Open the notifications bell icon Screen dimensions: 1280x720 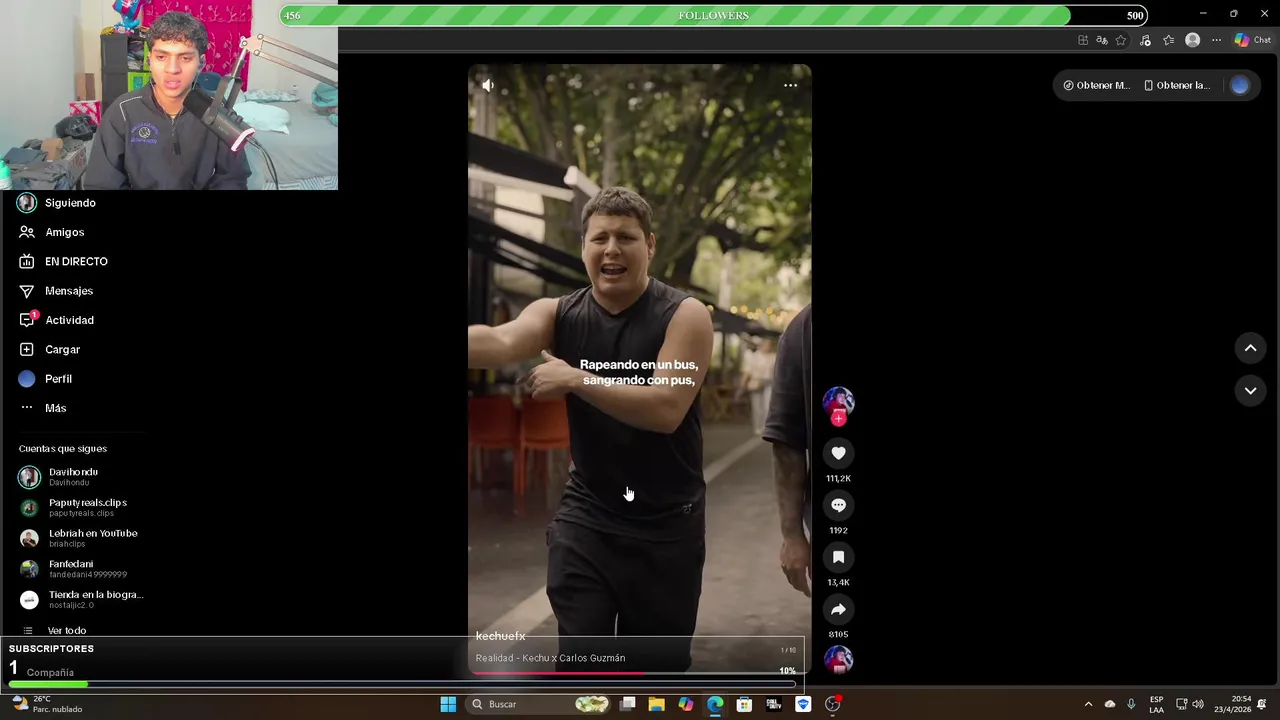[x=1262, y=704]
